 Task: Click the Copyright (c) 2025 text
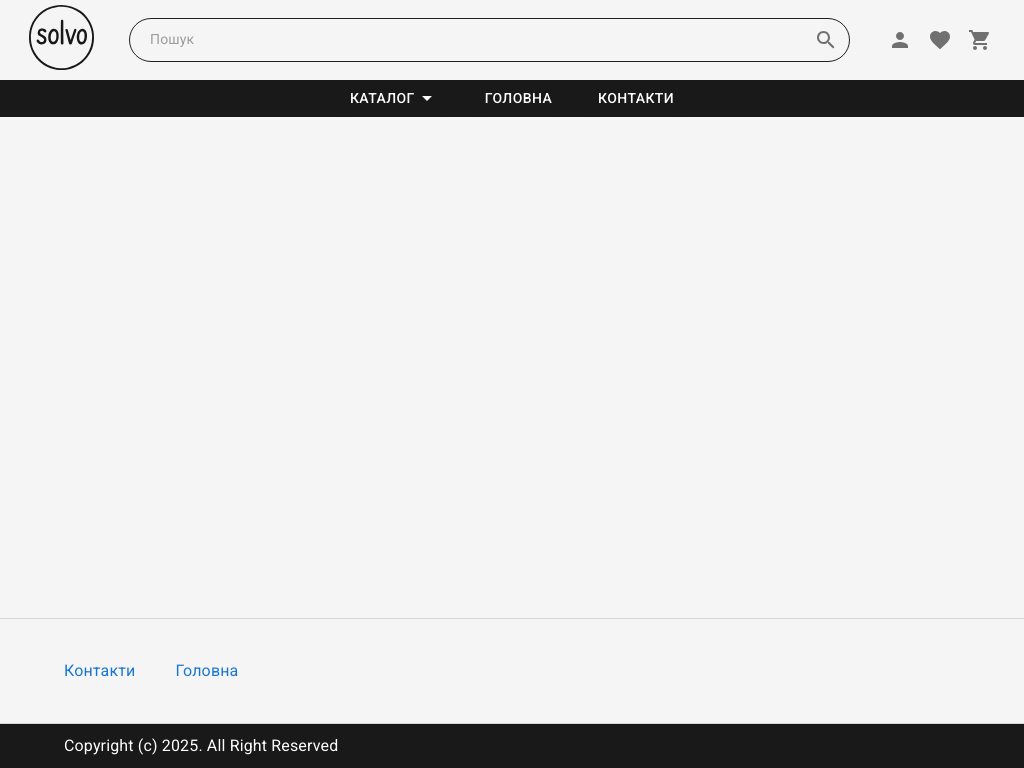pyautogui.click(x=201, y=746)
